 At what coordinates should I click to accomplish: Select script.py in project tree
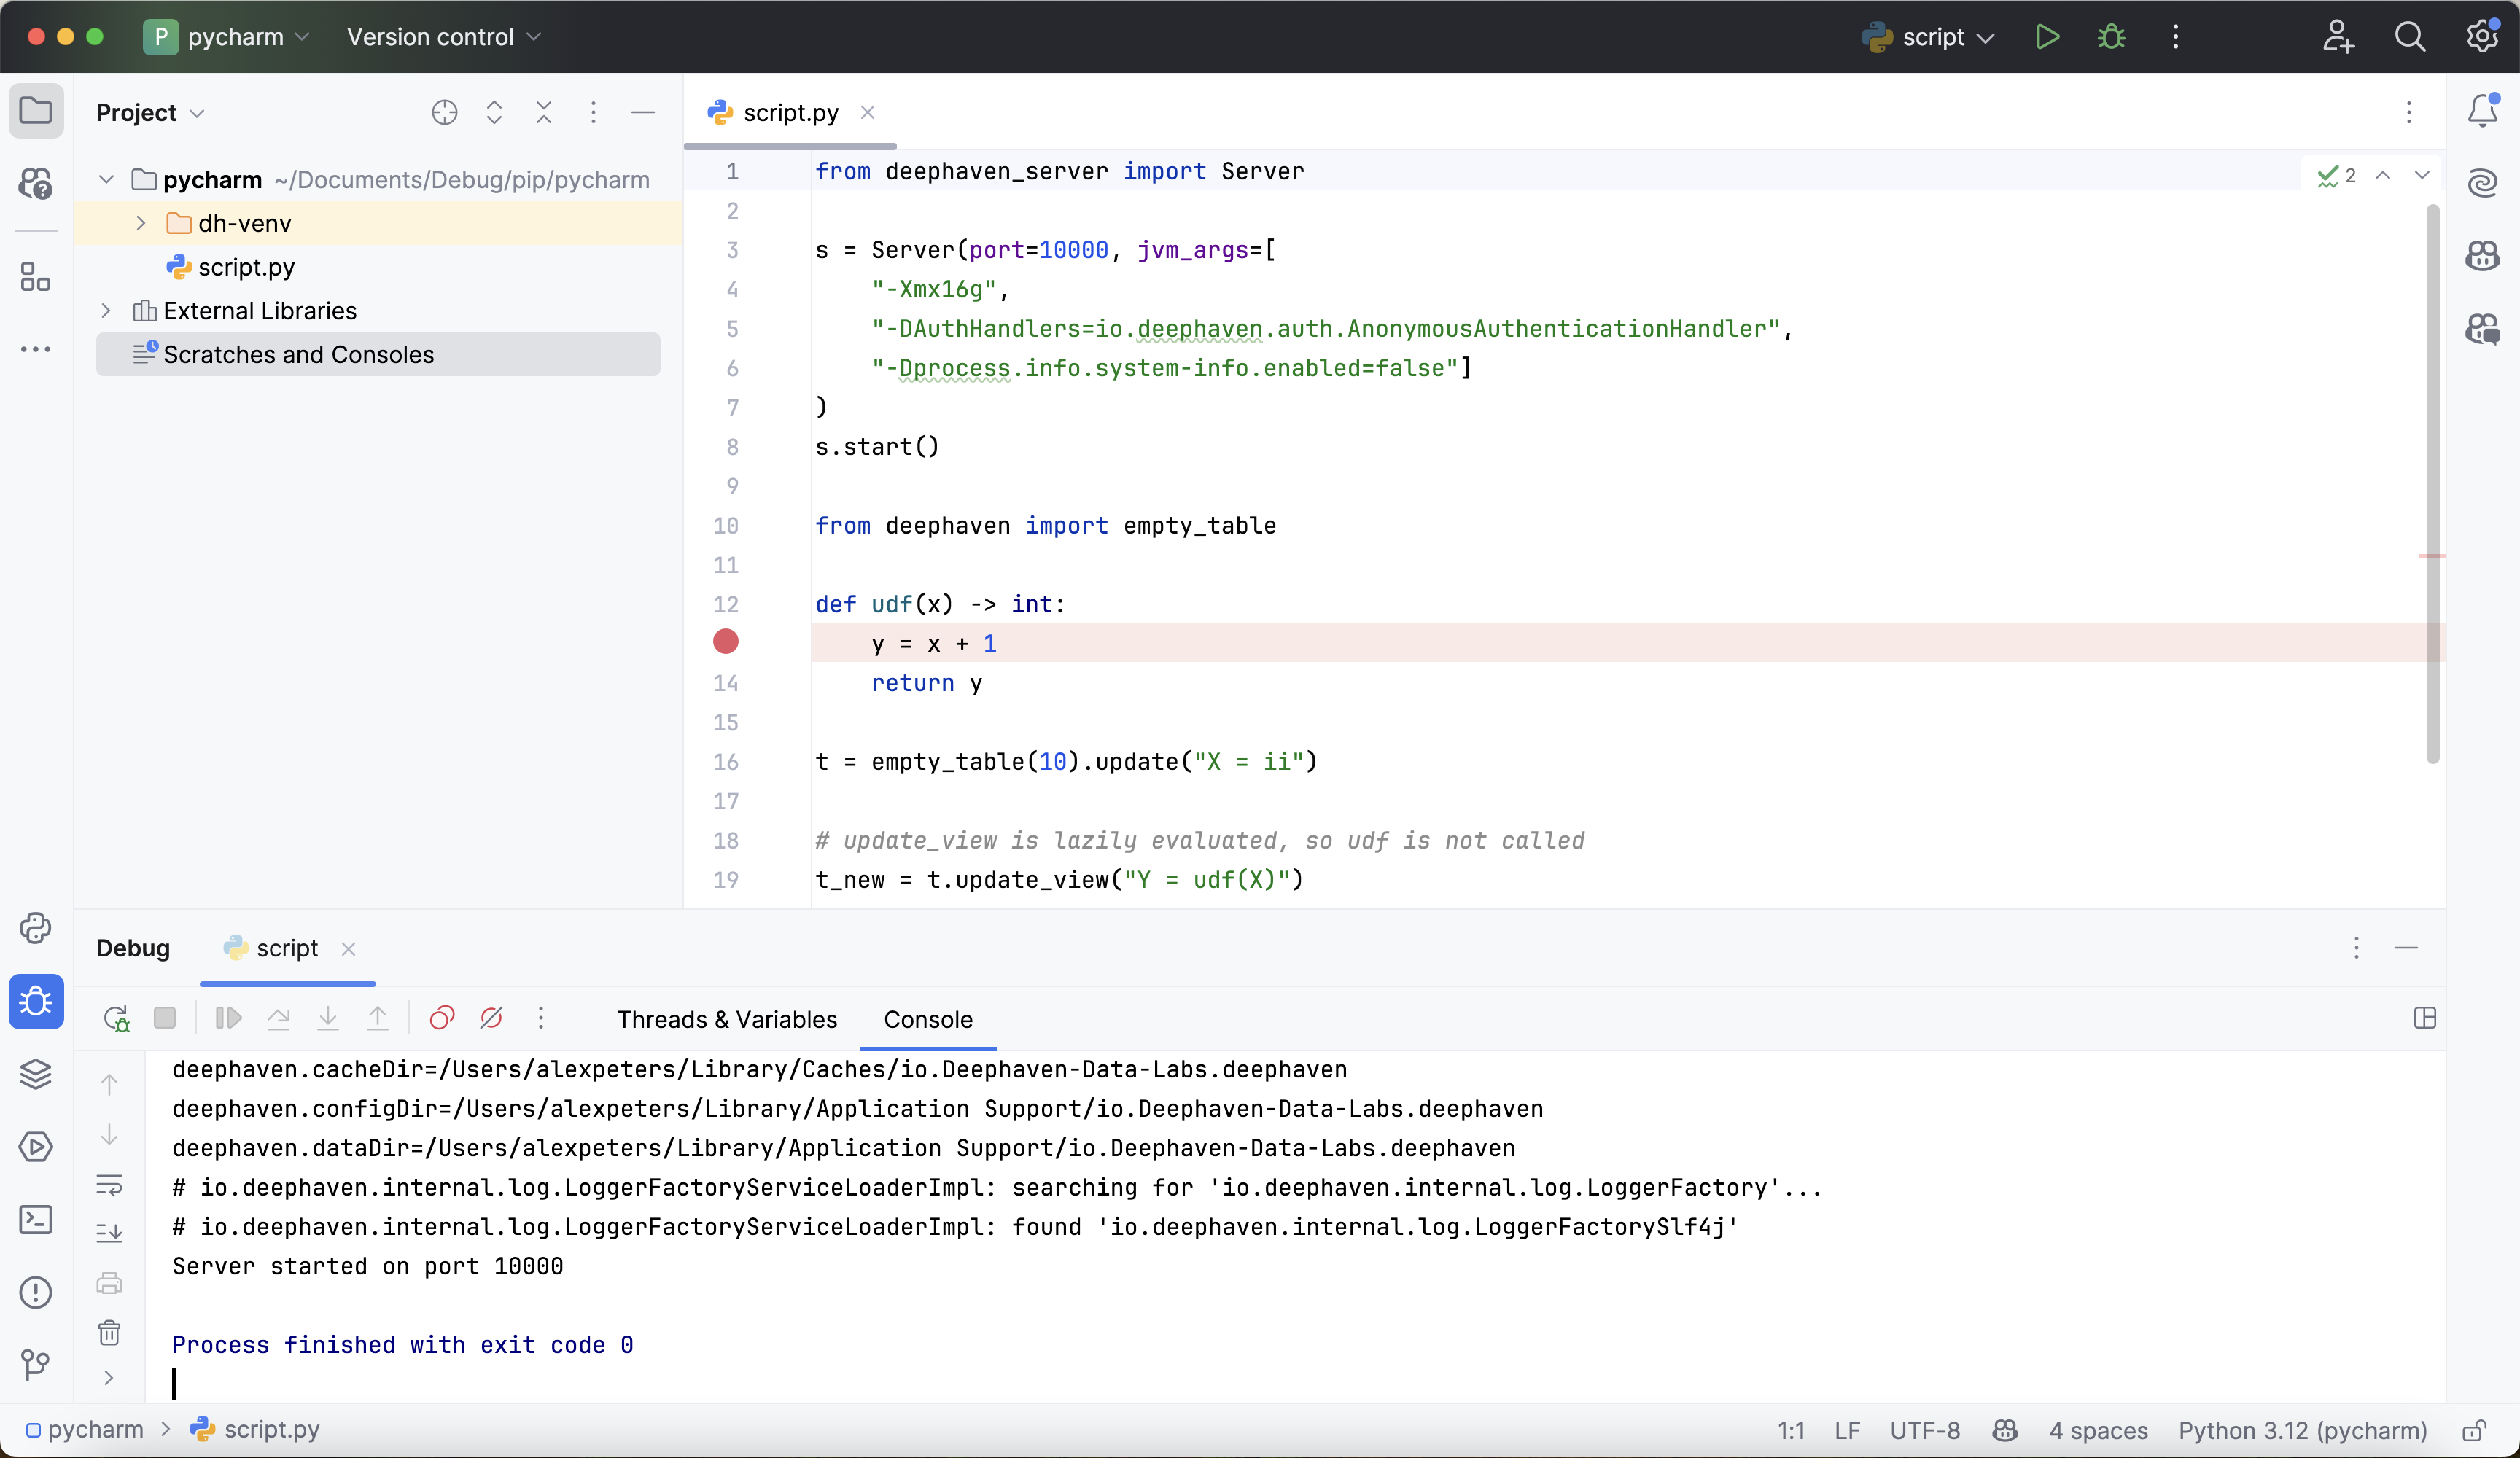(246, 267)
